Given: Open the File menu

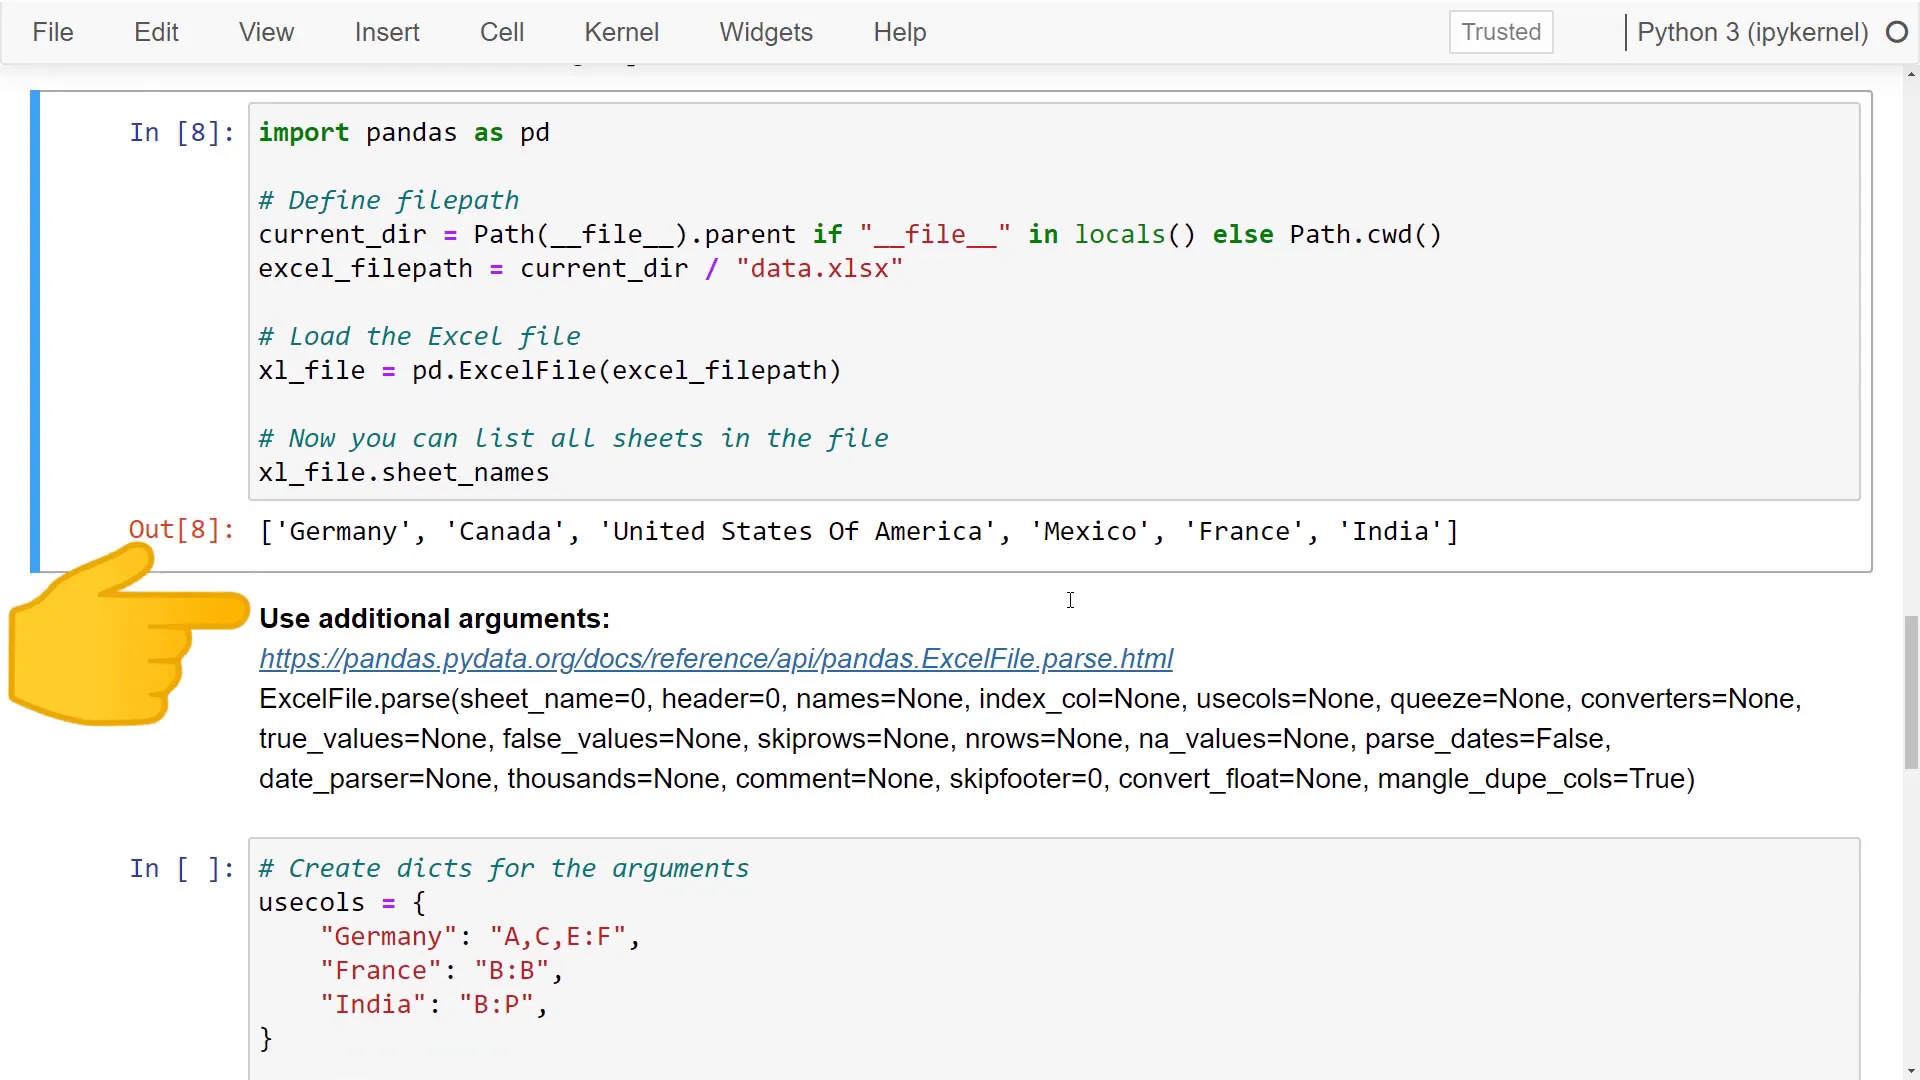Looking at the screenshot, I should [x=52, y=32].
